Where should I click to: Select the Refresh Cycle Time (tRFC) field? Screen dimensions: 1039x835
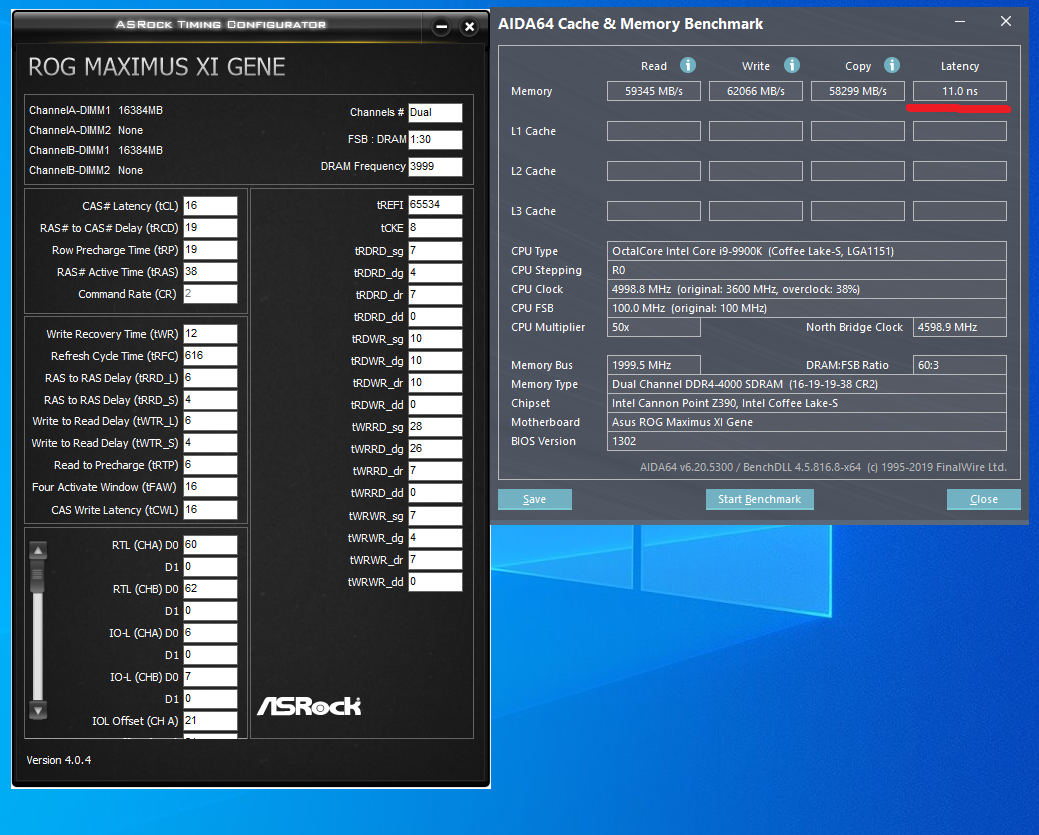point(210,355)
